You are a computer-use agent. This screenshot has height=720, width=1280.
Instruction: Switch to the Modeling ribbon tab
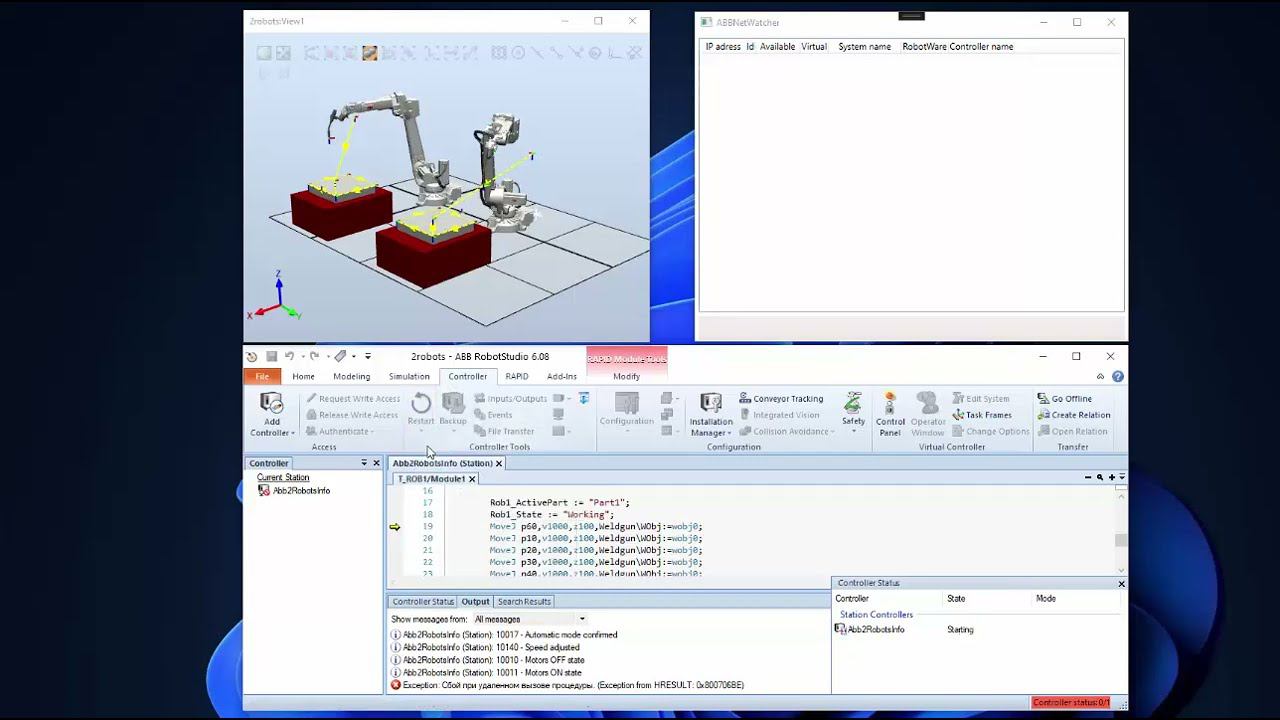click(351, 376)
